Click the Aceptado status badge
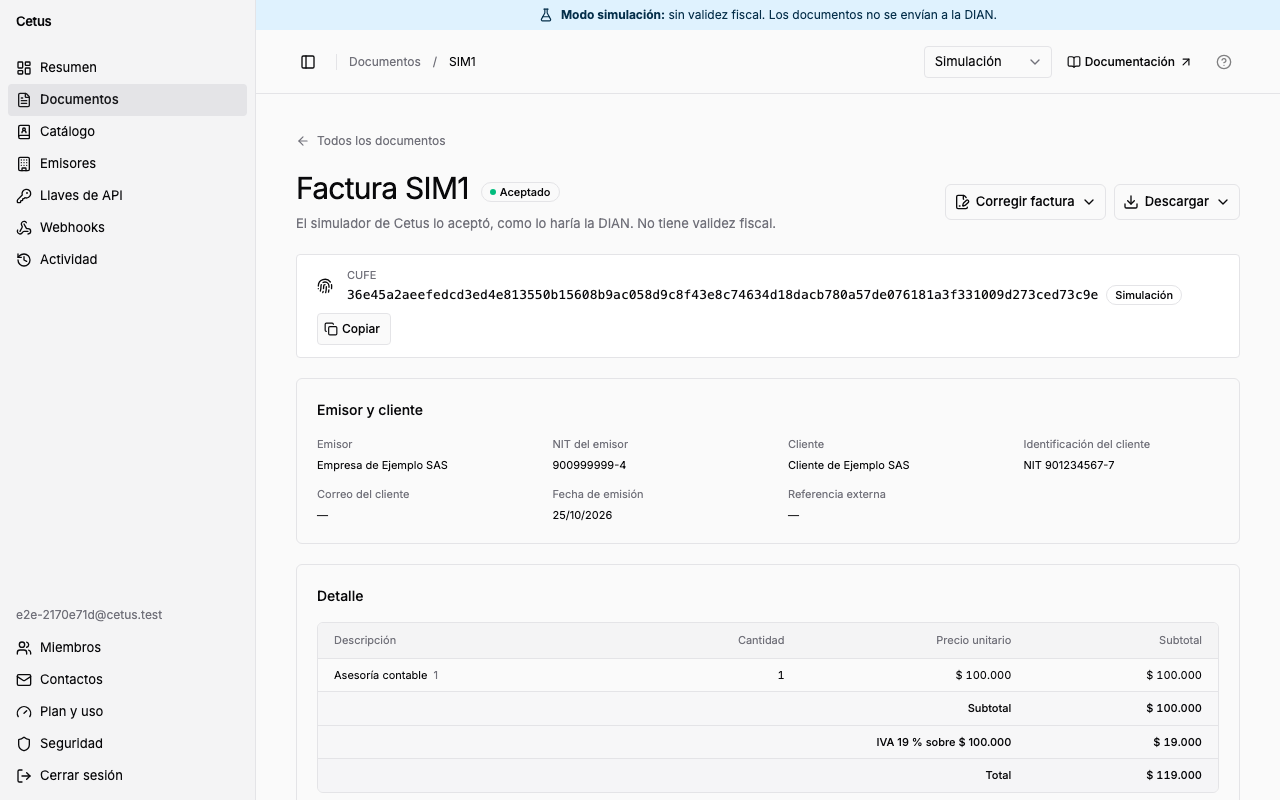The height and width of the screenshot is (800, 1280). [x=520, y=192]
